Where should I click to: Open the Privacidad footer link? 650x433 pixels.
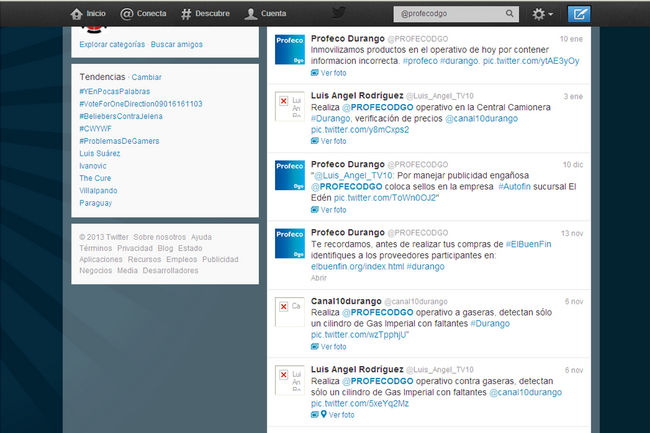[x=135, y=248]
